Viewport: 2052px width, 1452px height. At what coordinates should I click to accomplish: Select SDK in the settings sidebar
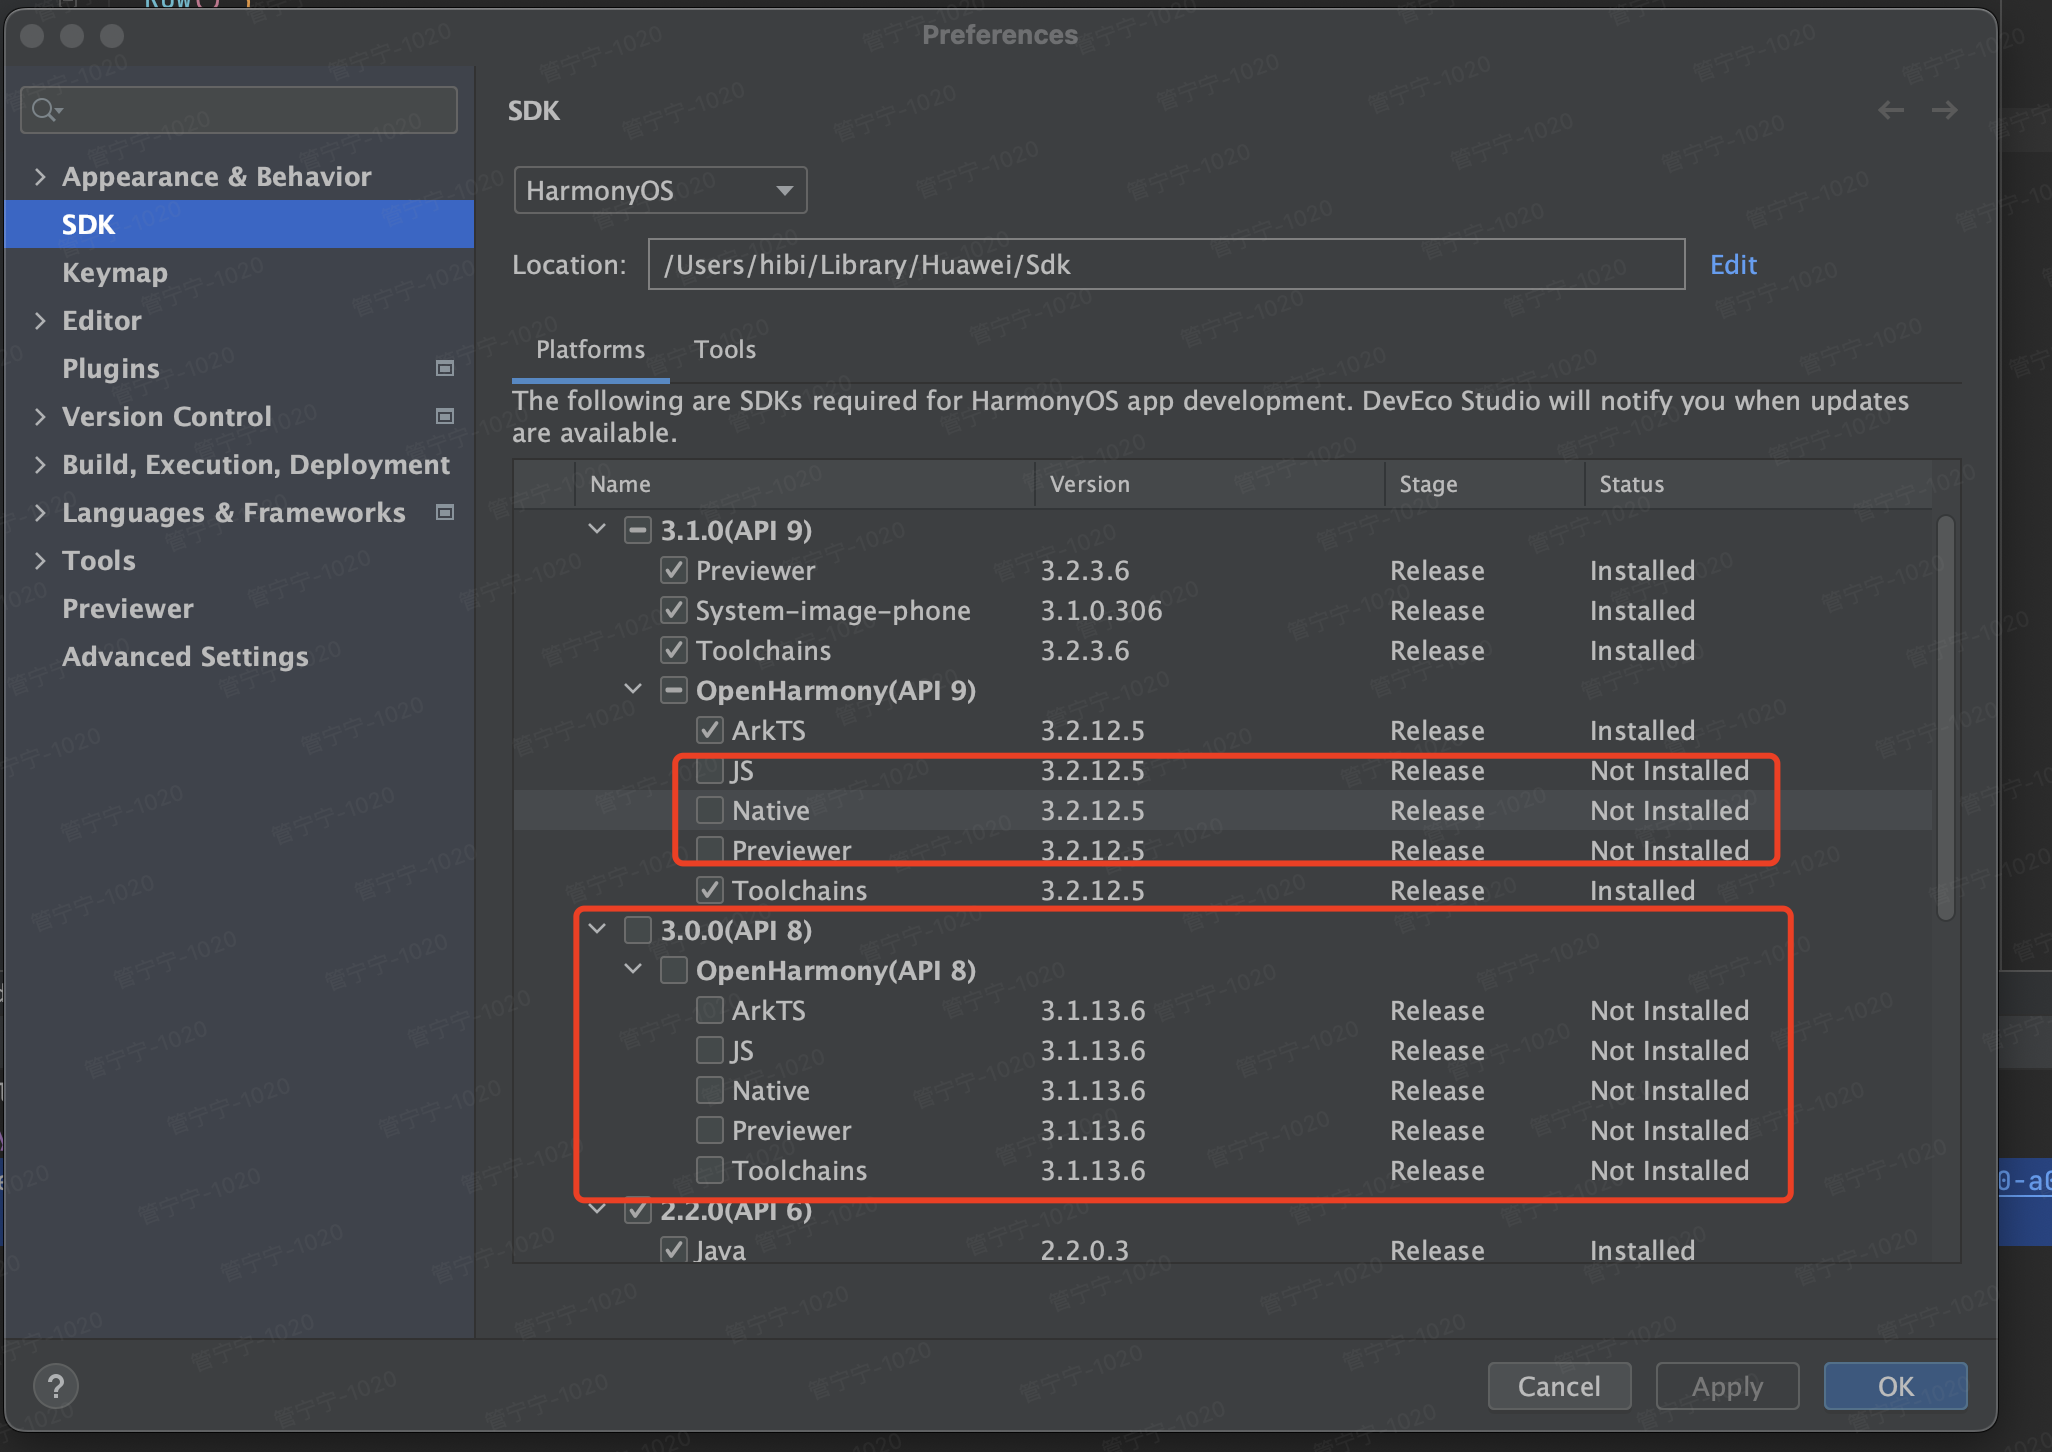pos(239,224)
